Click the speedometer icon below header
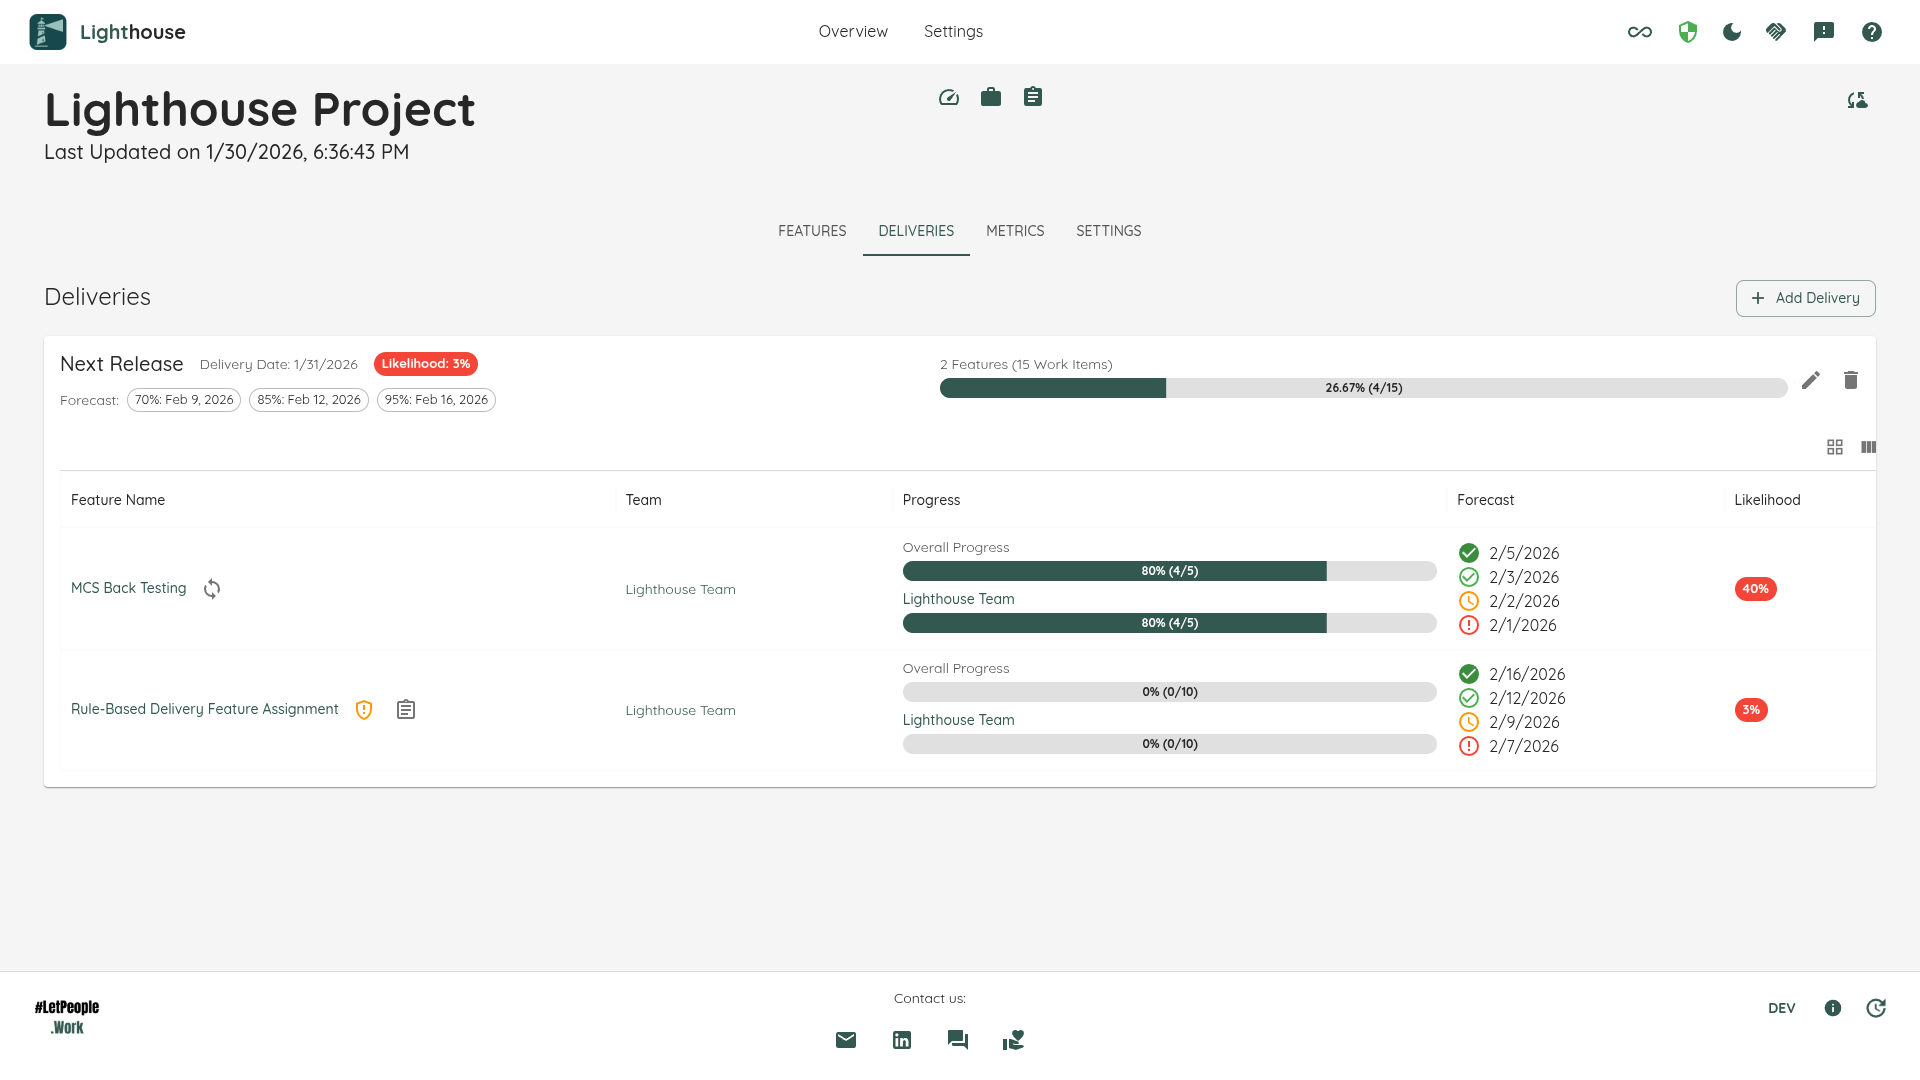 (949, 97)
